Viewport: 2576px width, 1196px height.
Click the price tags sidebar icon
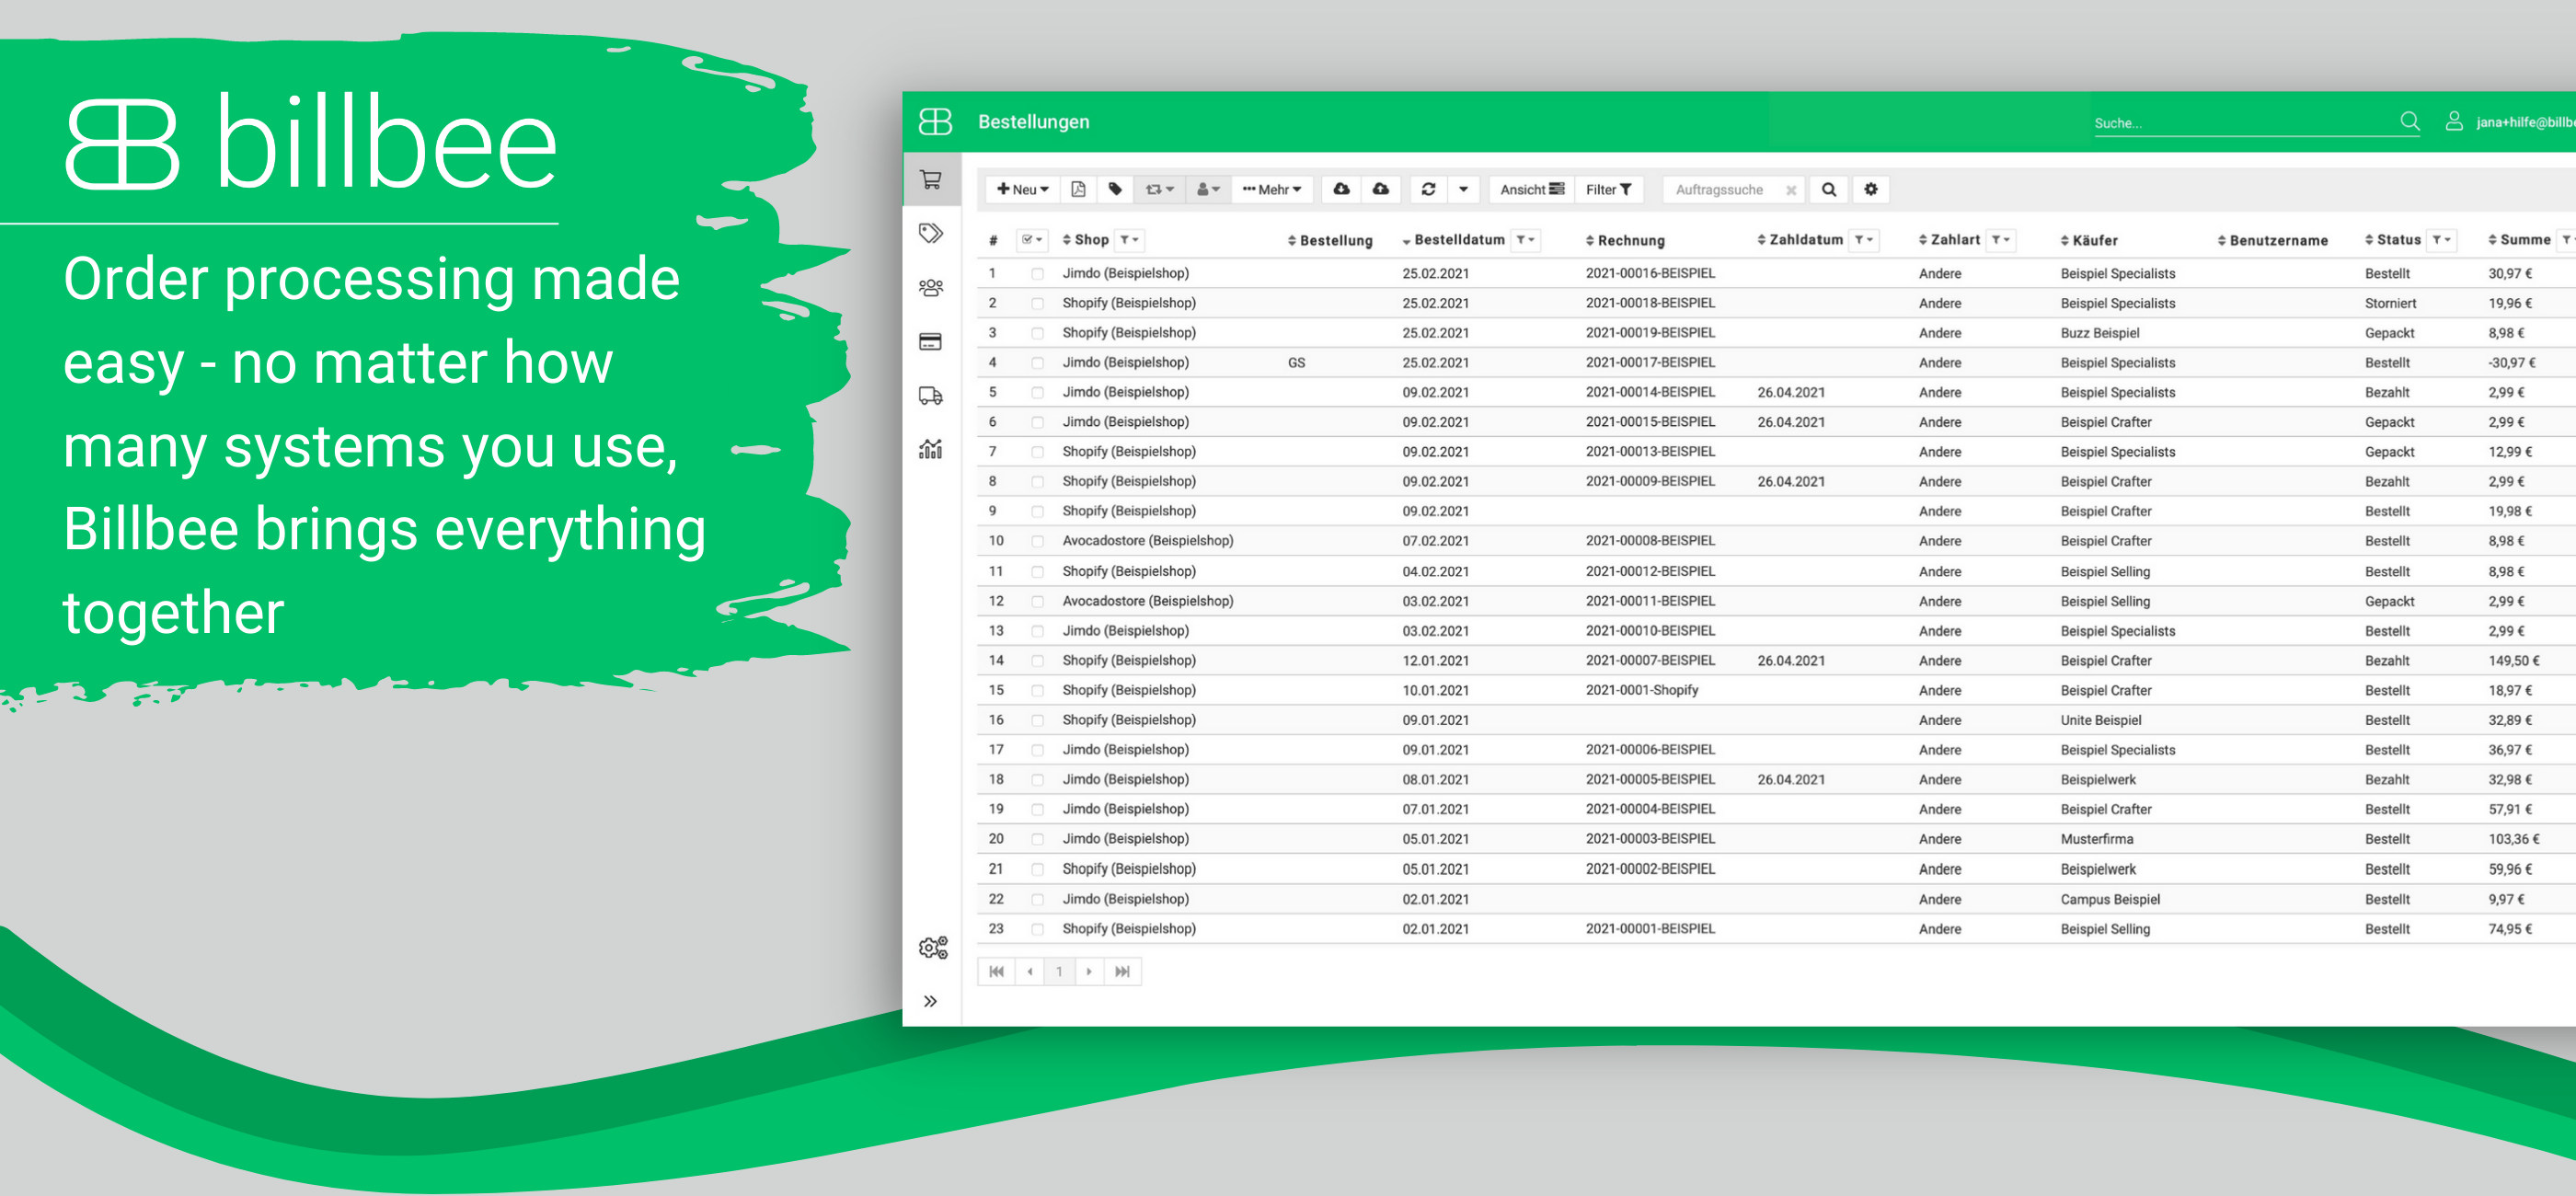click(x=930, y=234)
